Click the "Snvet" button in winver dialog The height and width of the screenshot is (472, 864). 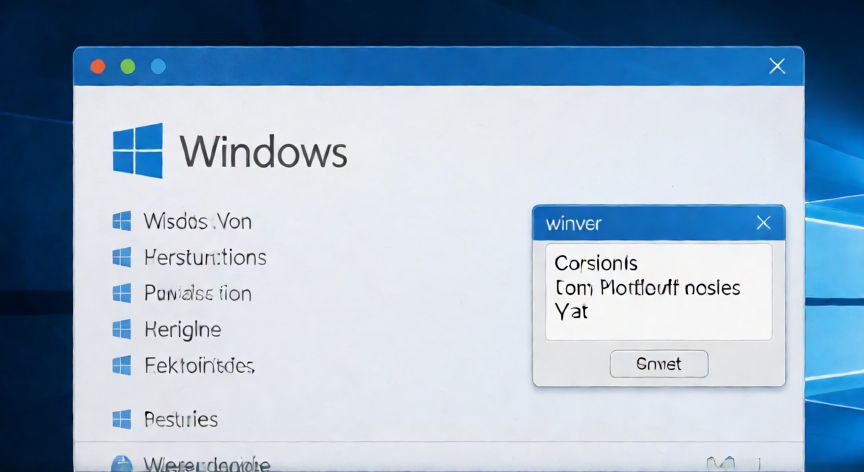(x=659, y=364)
